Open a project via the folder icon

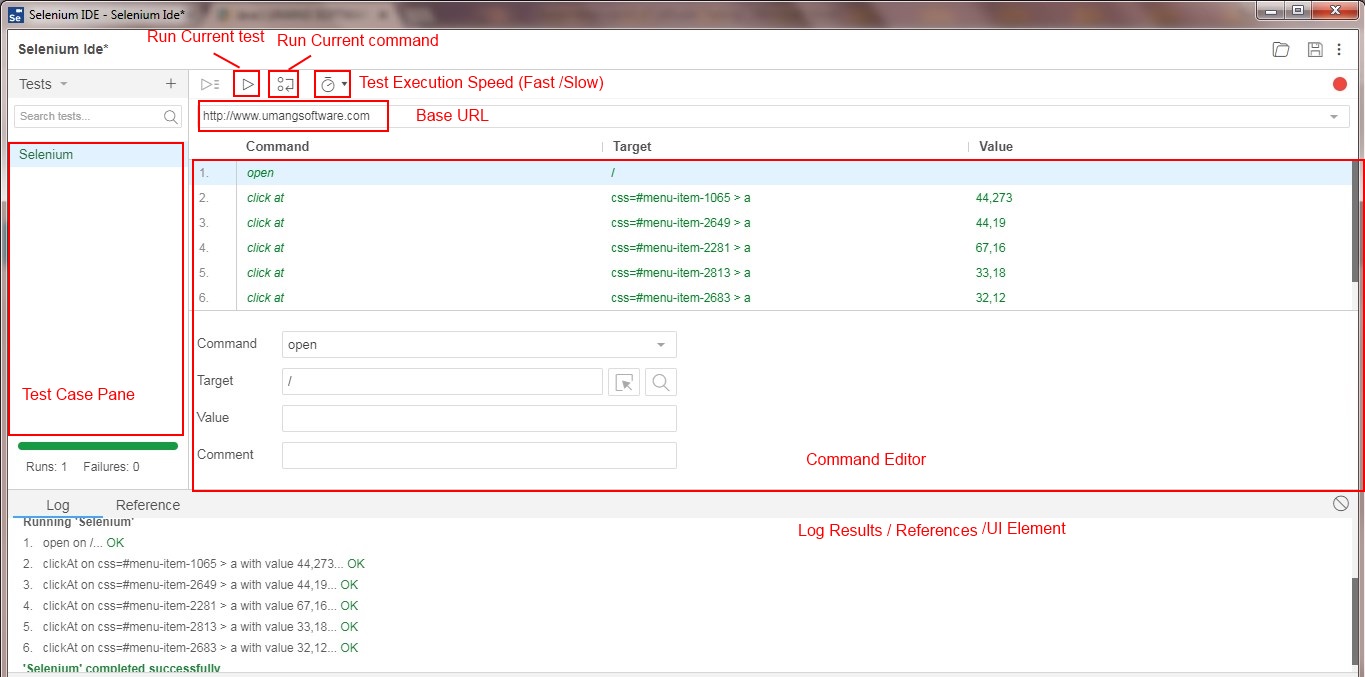coord(1280,49)
